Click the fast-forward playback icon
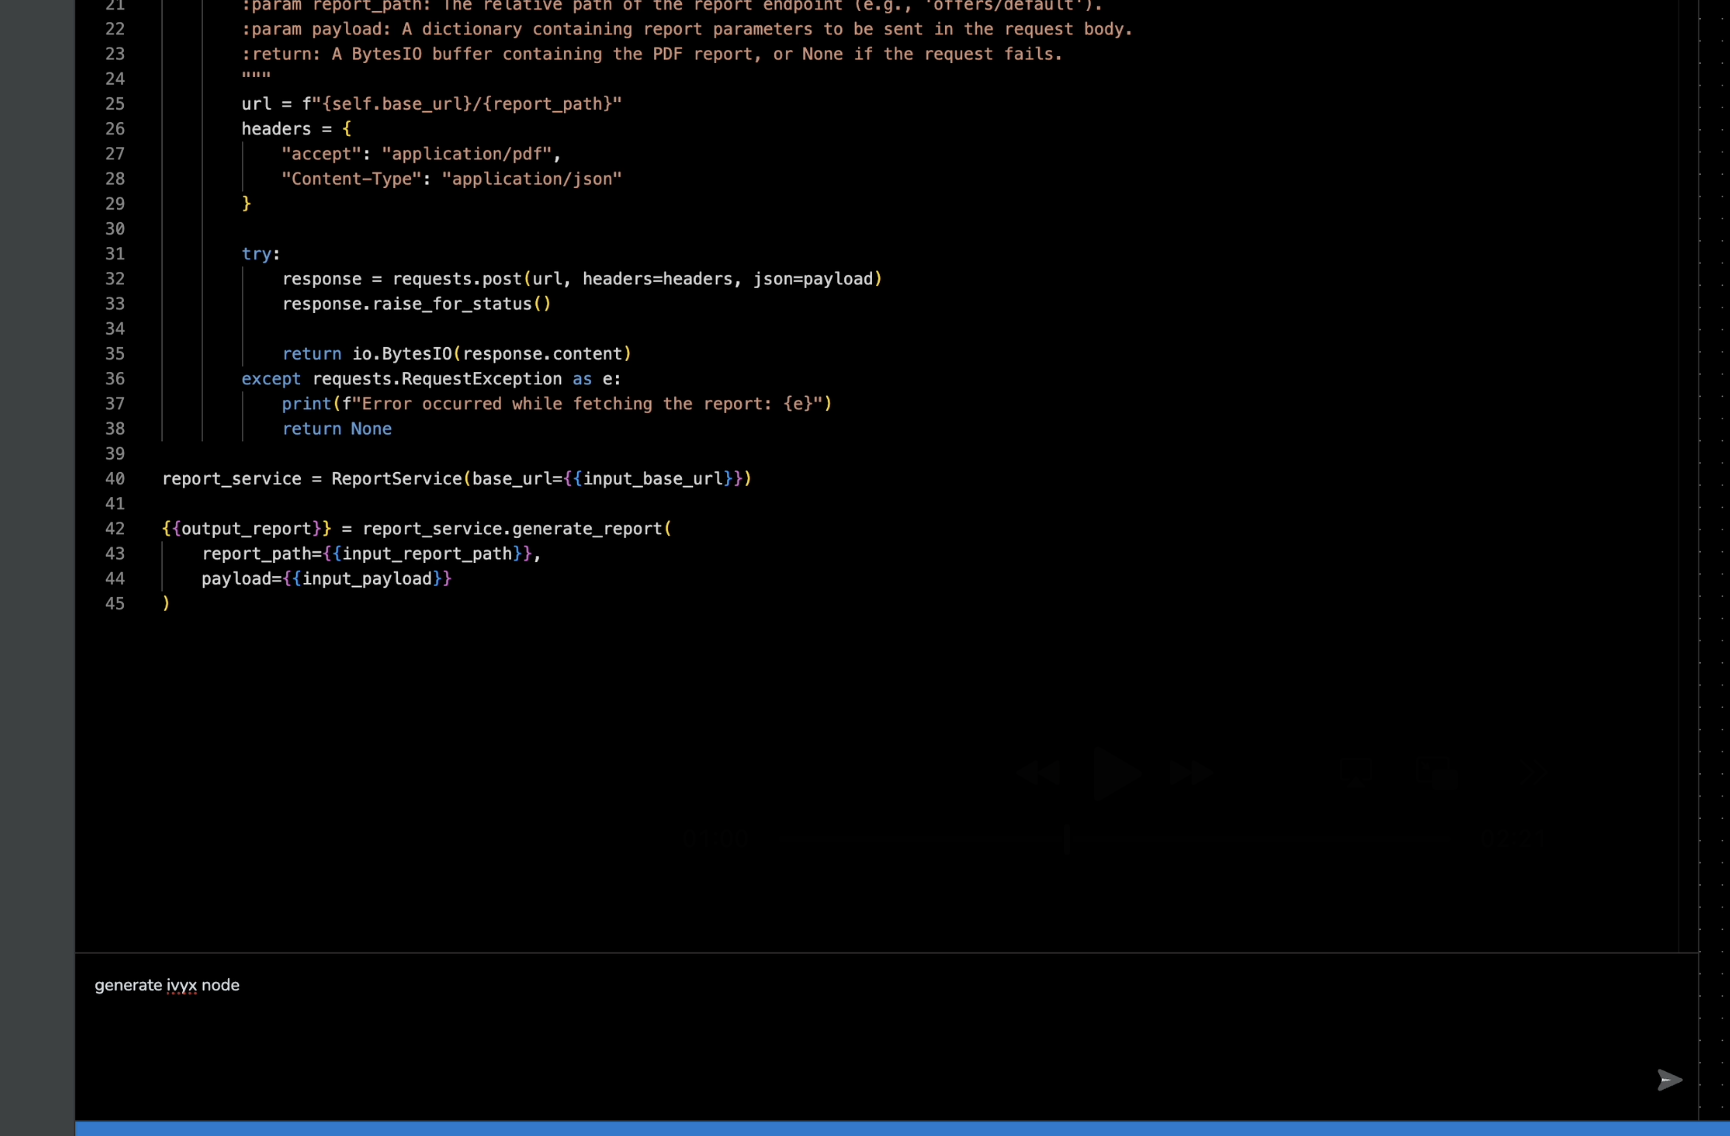This screenshot has height=1136, width=1730. [1190, 772]
